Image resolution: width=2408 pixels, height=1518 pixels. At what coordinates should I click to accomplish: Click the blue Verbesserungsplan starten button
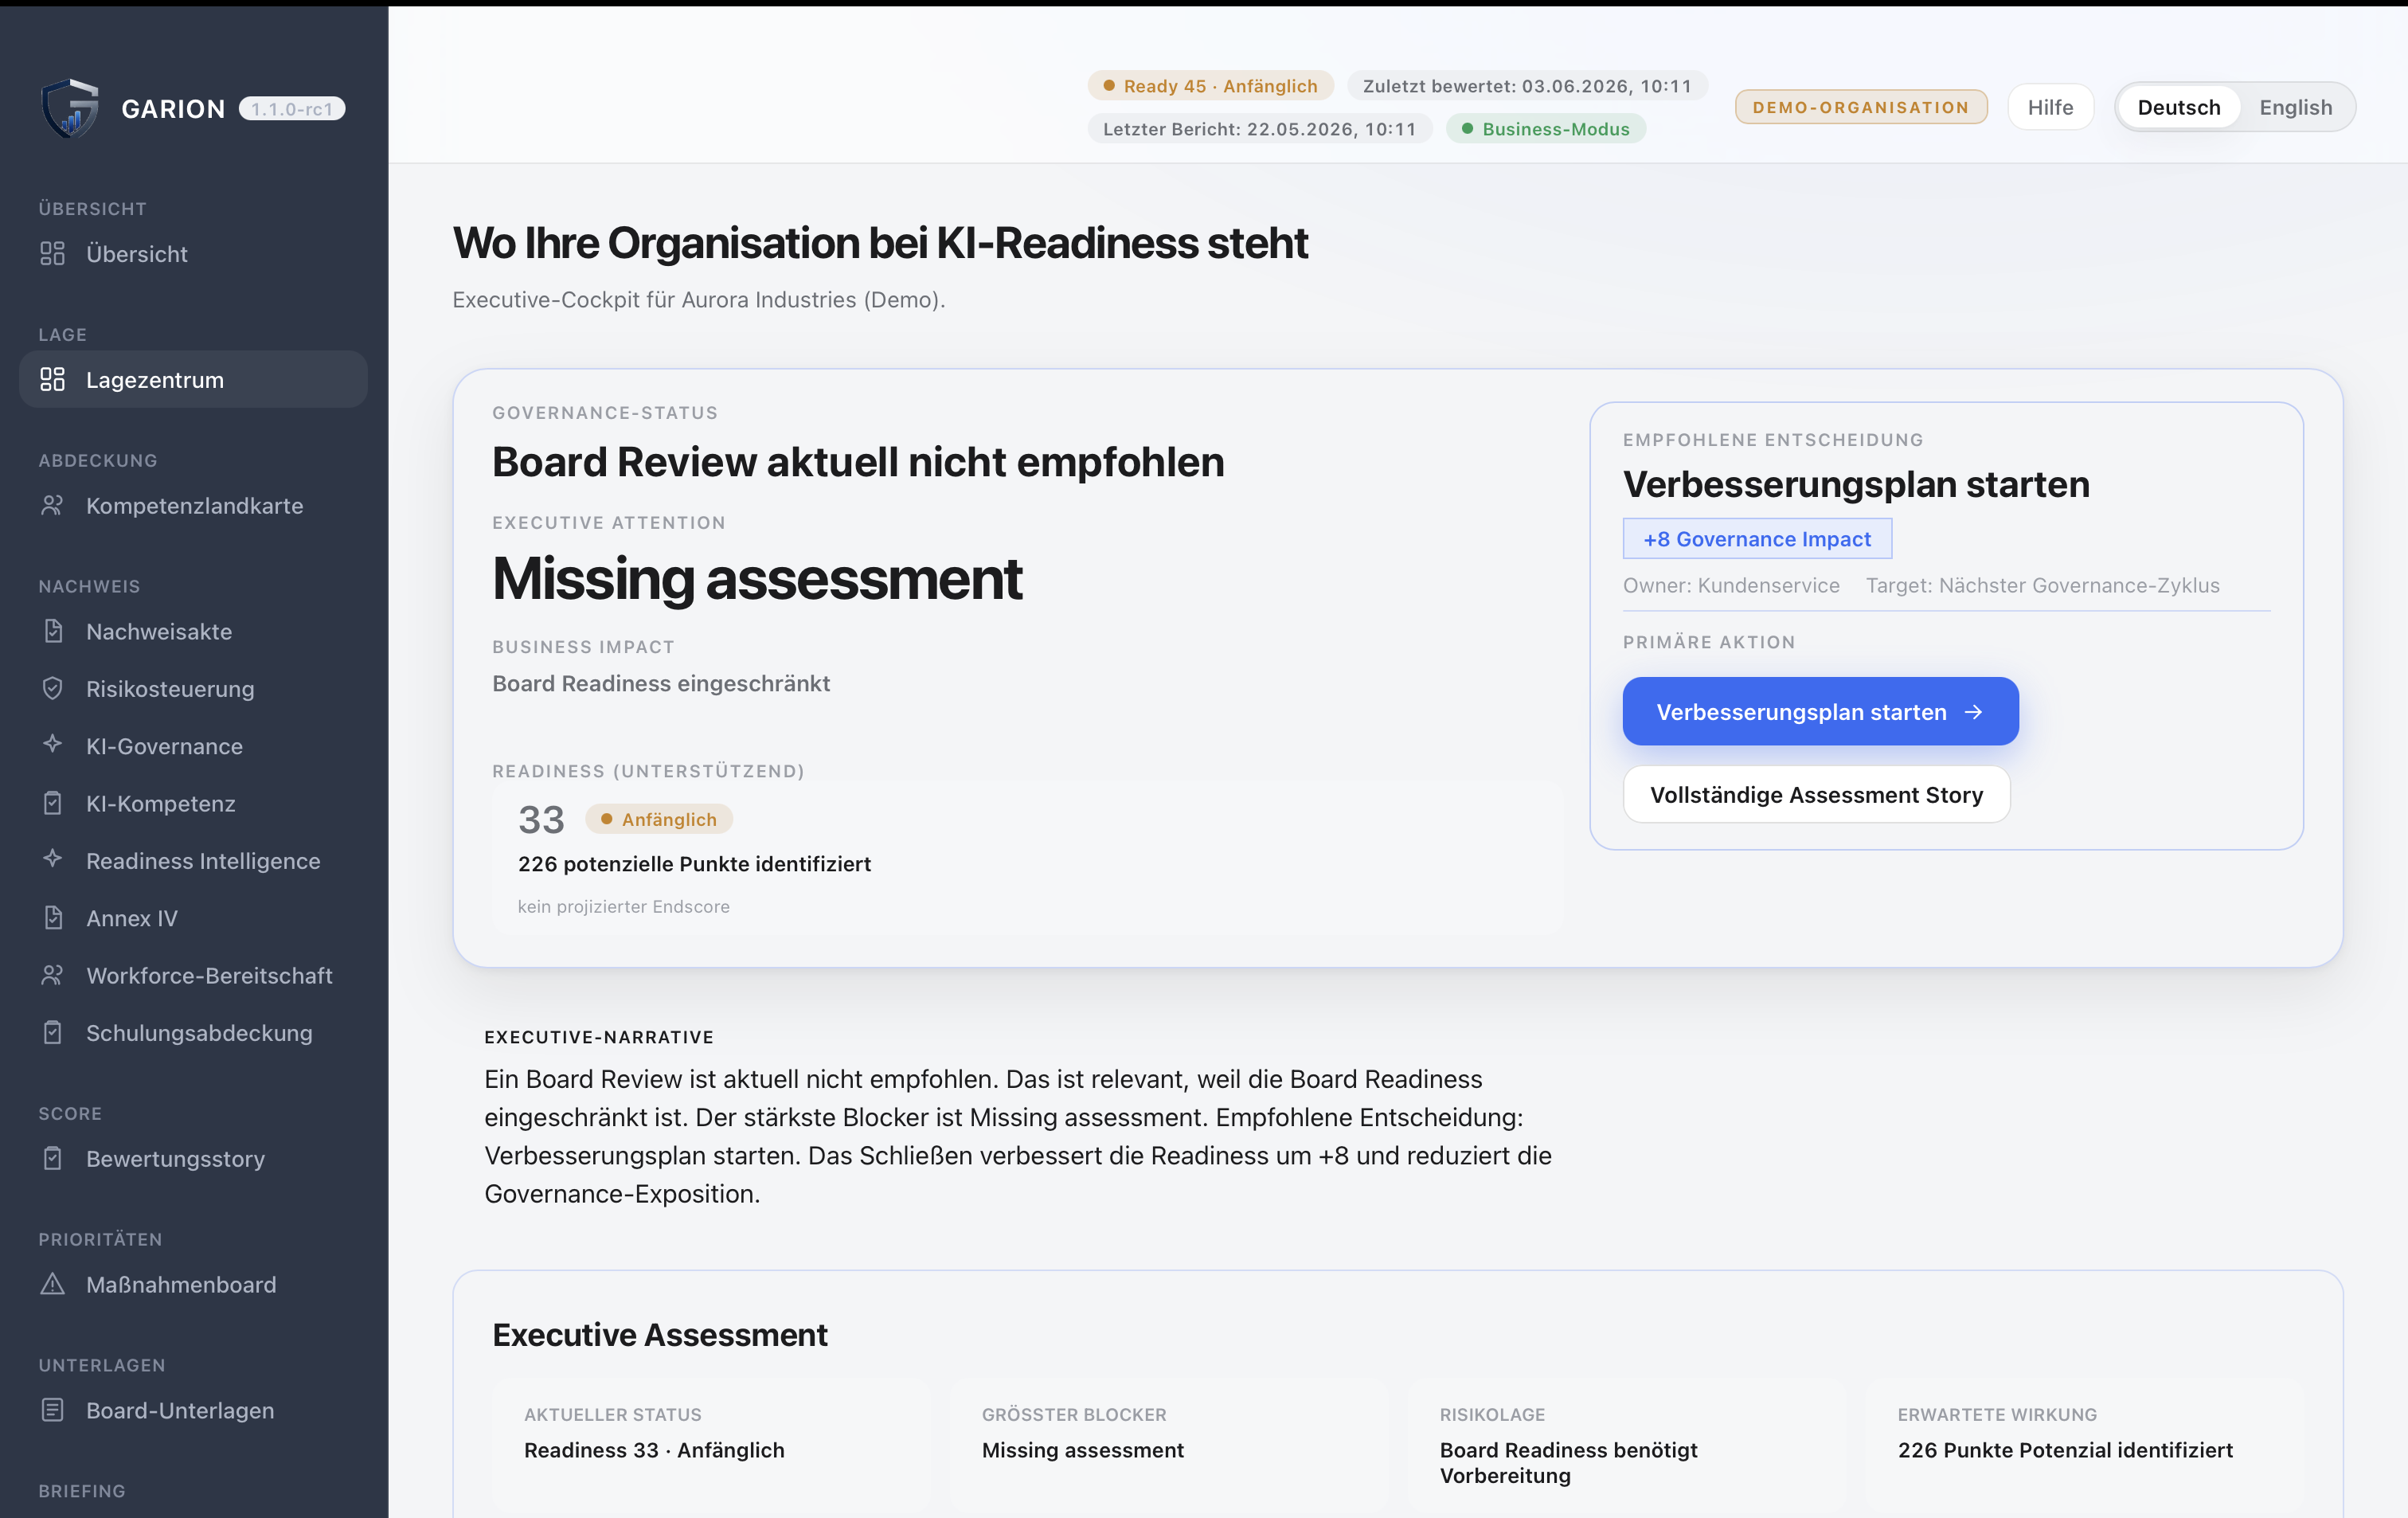click(1820, 711)
